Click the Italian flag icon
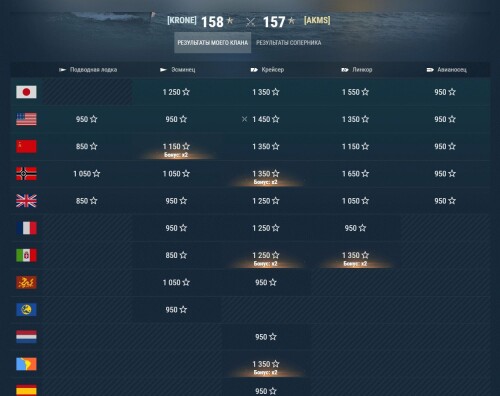The height and width of the screenshot is (396, 500). (26, 255)
